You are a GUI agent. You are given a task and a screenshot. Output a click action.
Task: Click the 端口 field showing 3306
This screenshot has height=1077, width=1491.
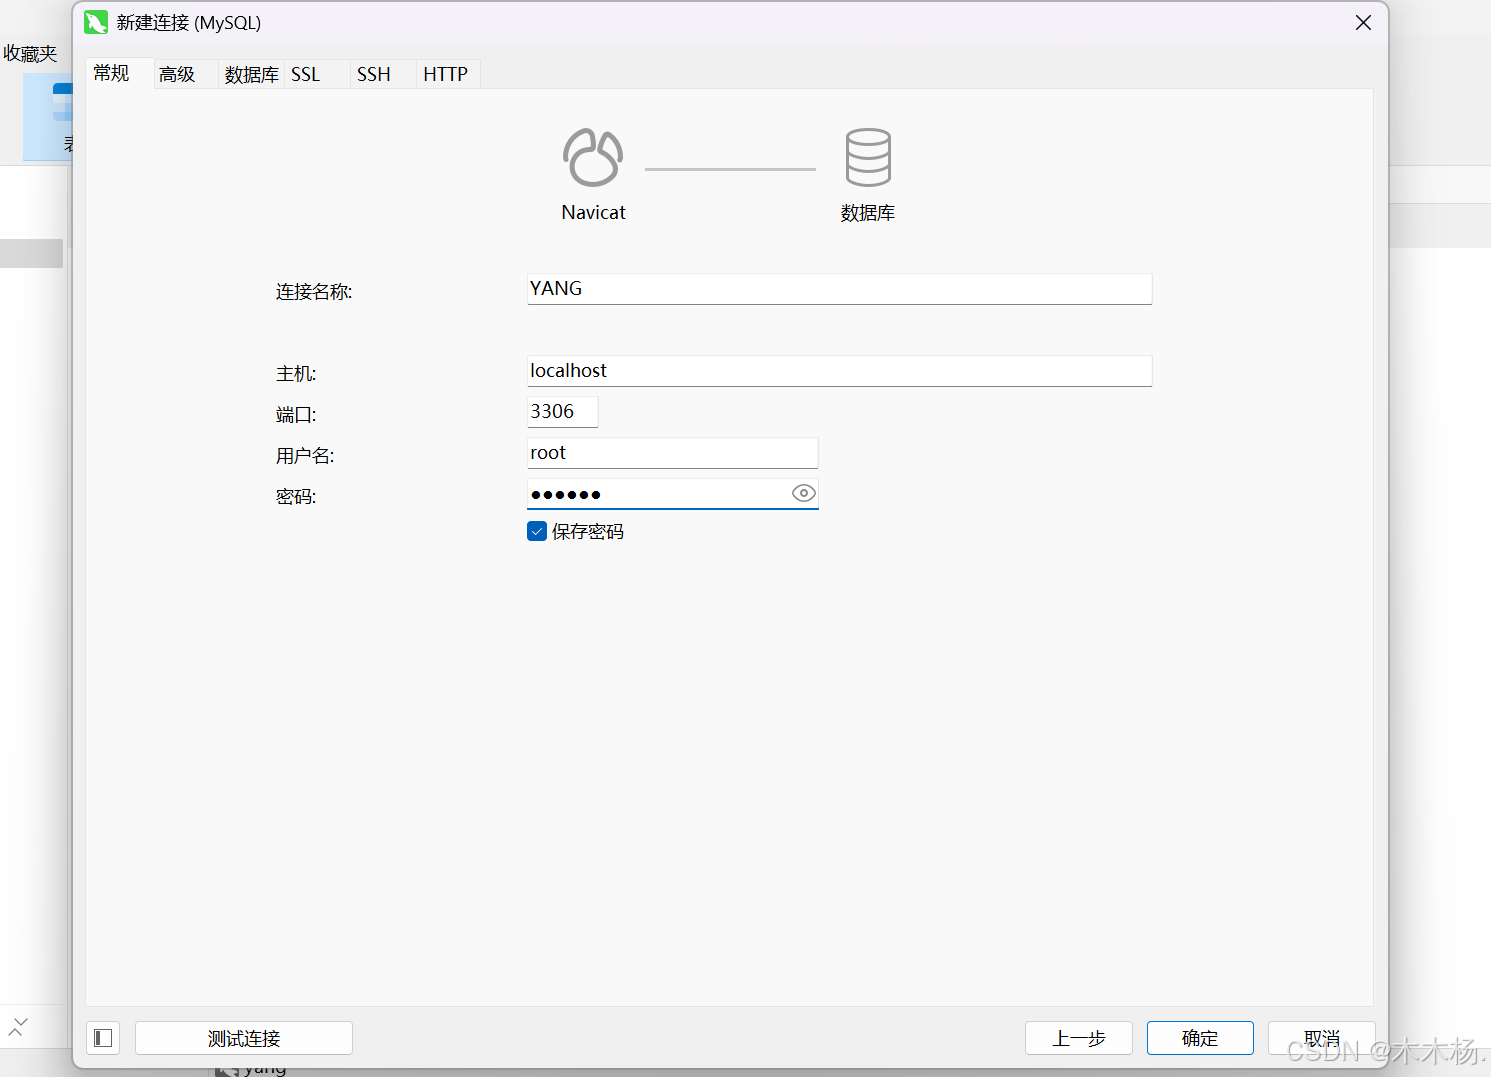tap(563, 412)
